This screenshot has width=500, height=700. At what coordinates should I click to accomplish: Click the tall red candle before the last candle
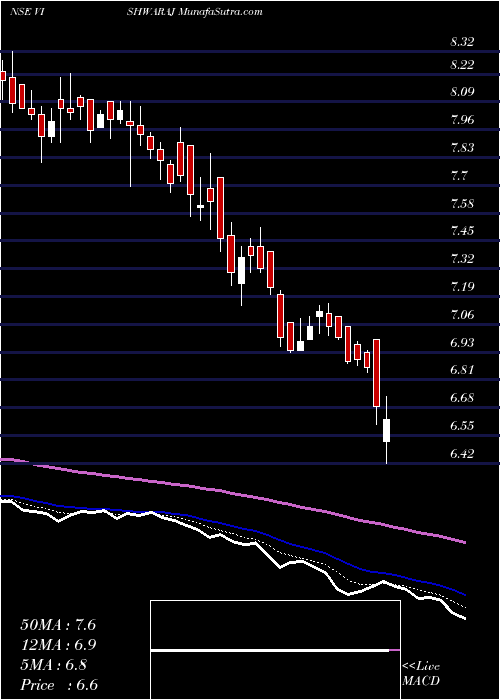pos(376,373)
